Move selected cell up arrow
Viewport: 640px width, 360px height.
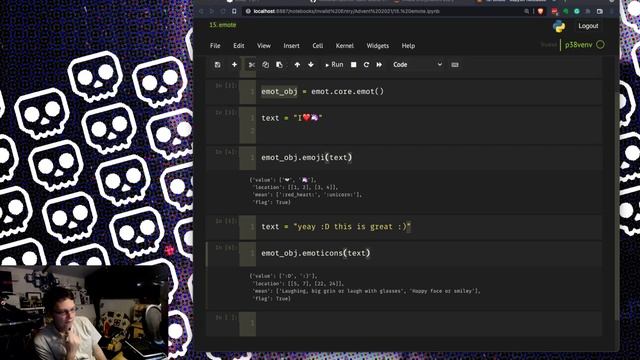297,64
